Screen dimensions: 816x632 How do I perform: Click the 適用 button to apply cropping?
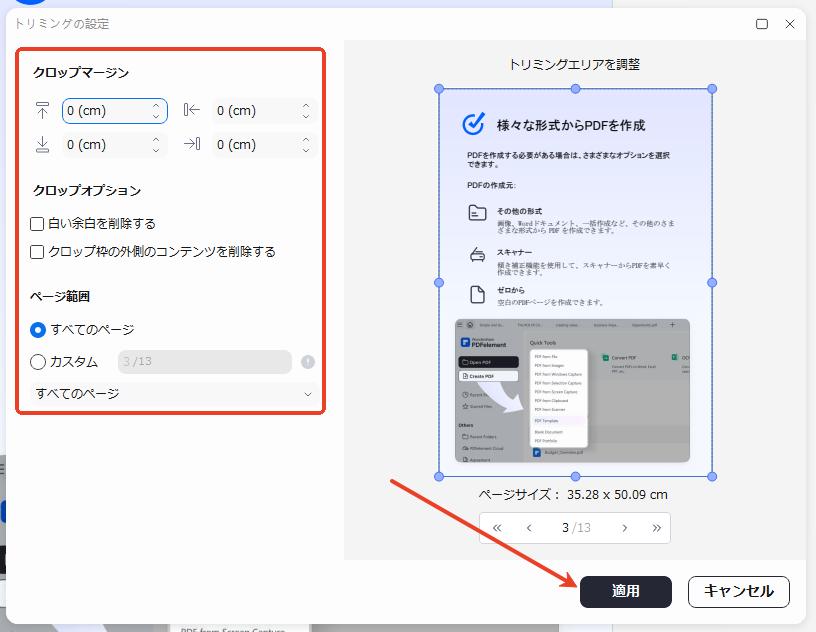tap(626, 592)
